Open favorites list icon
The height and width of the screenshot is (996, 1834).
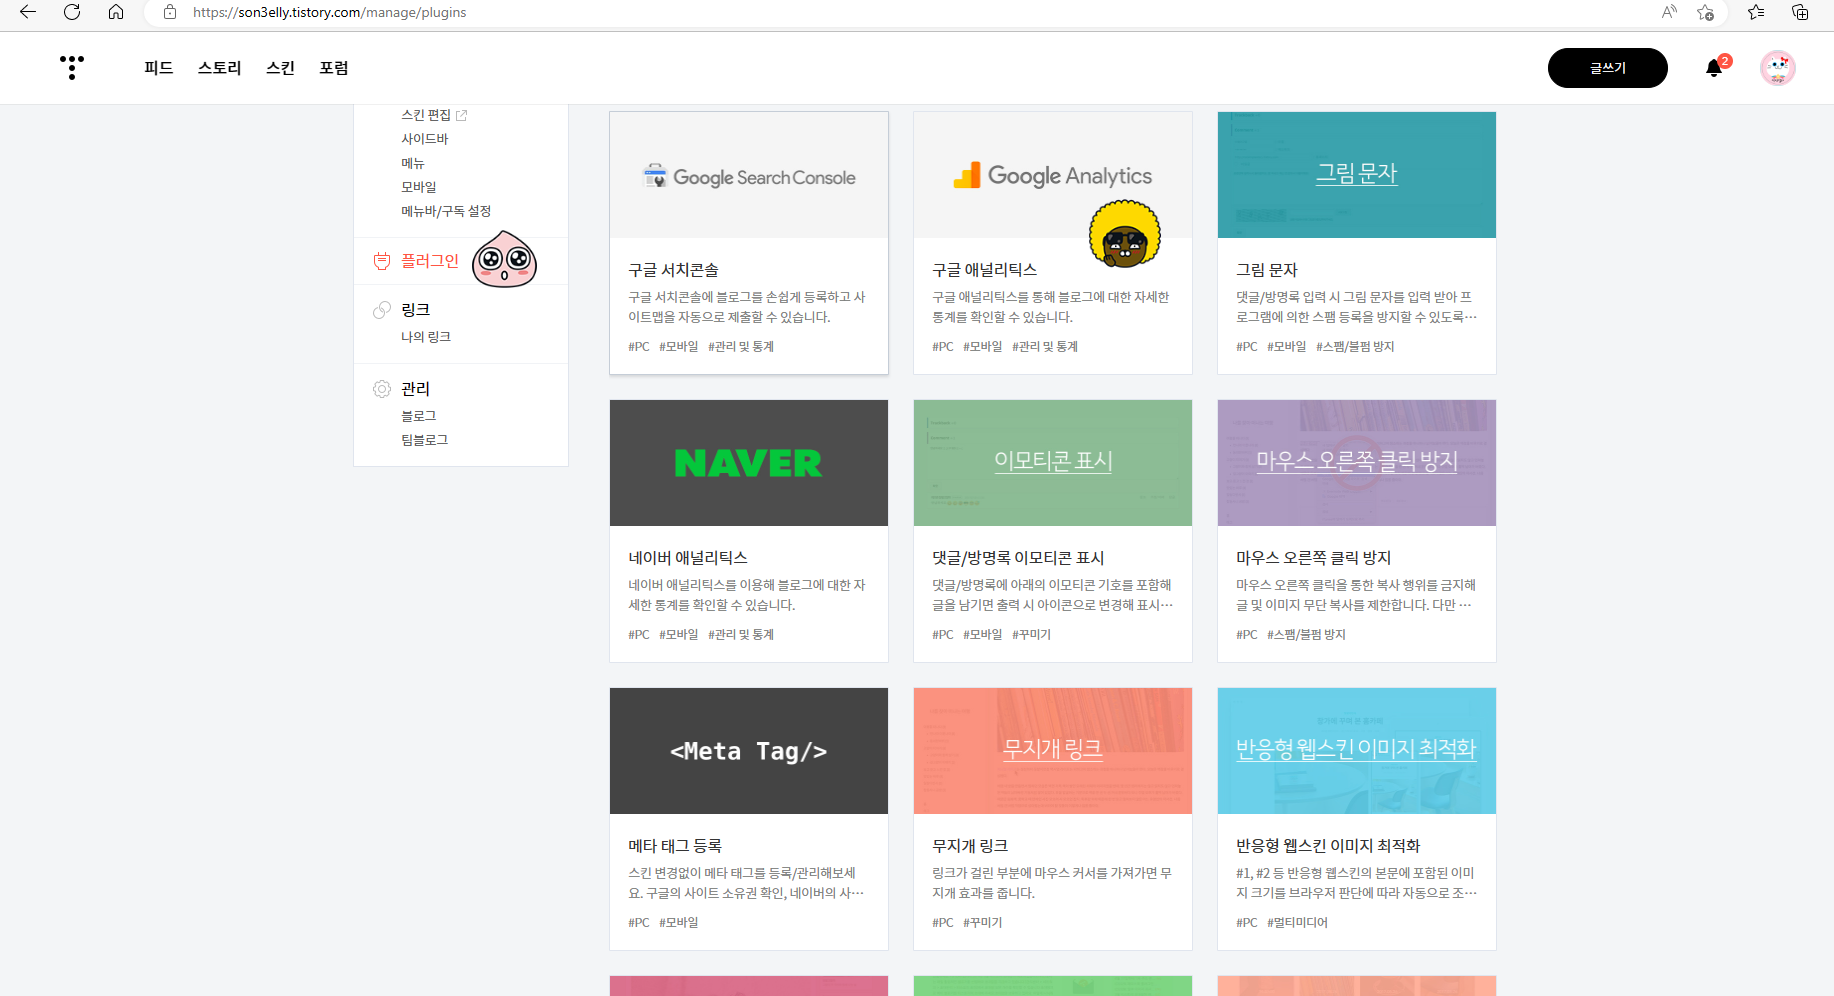(x=1756, y=12)
